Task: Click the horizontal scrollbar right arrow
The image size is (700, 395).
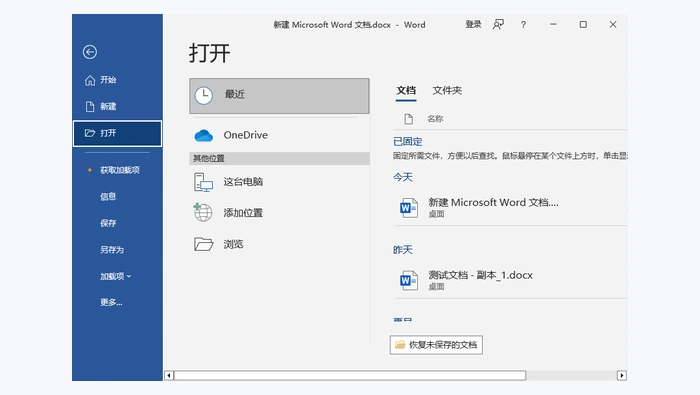Action: [622, 375]
